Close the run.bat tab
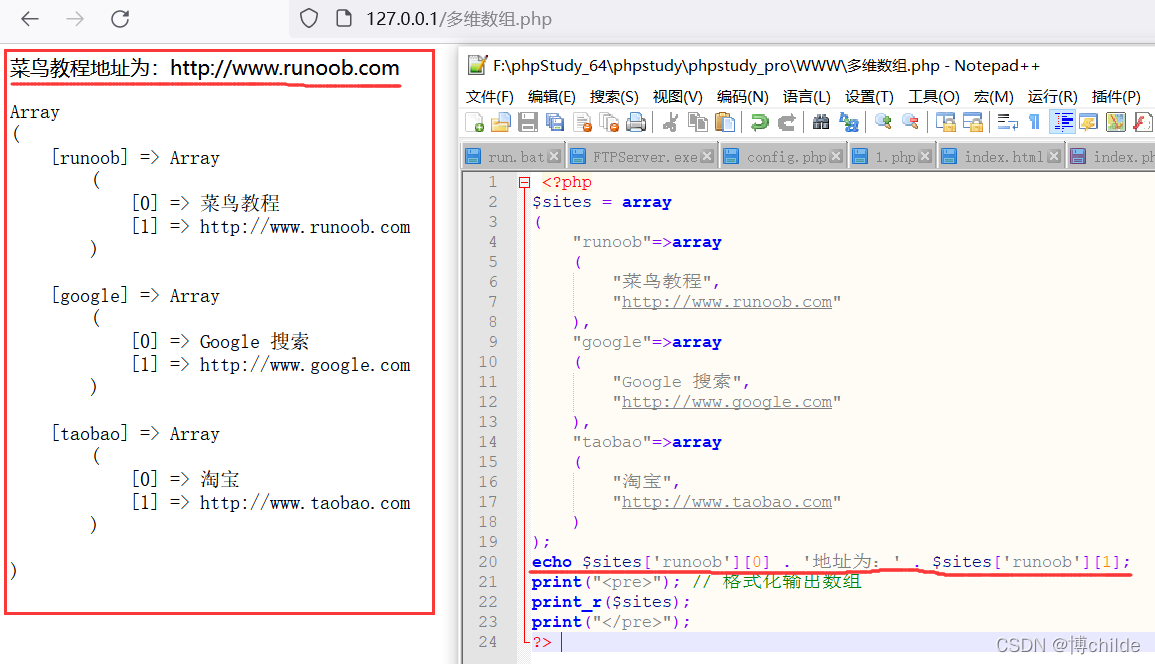The width and height of the screenshot is (1155, 664). 554,156
